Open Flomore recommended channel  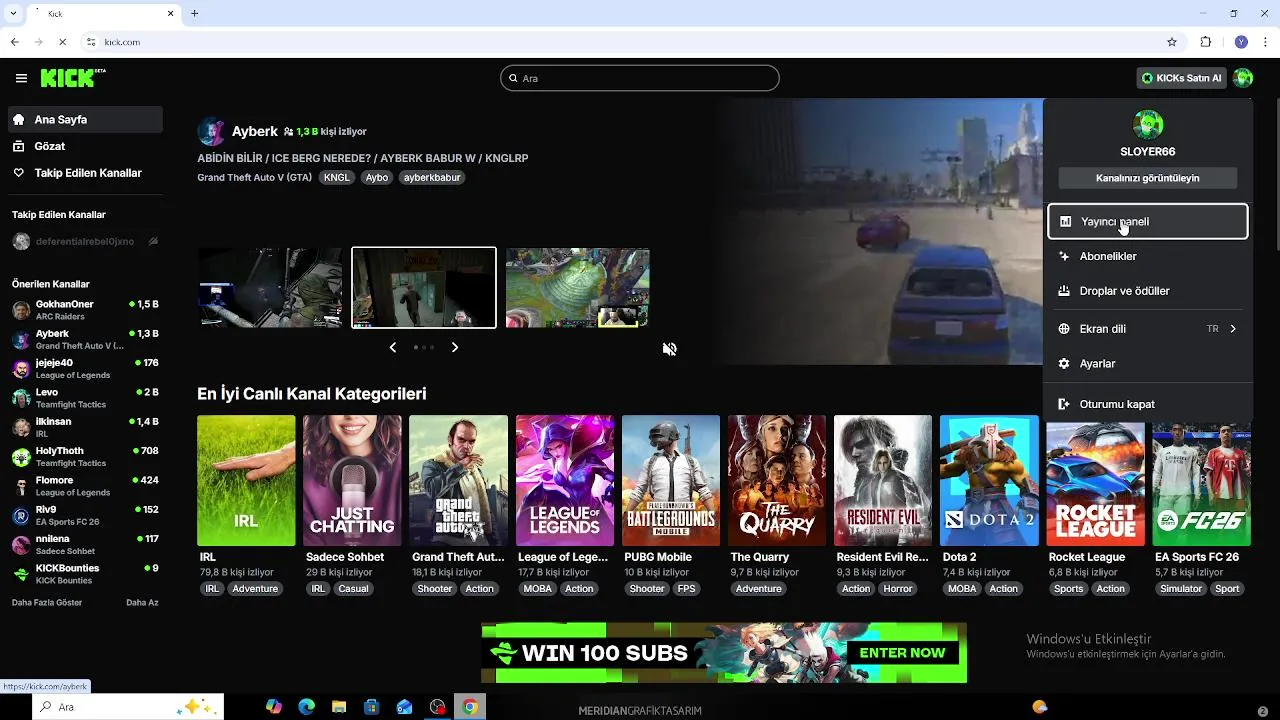(x=84, y=486)
